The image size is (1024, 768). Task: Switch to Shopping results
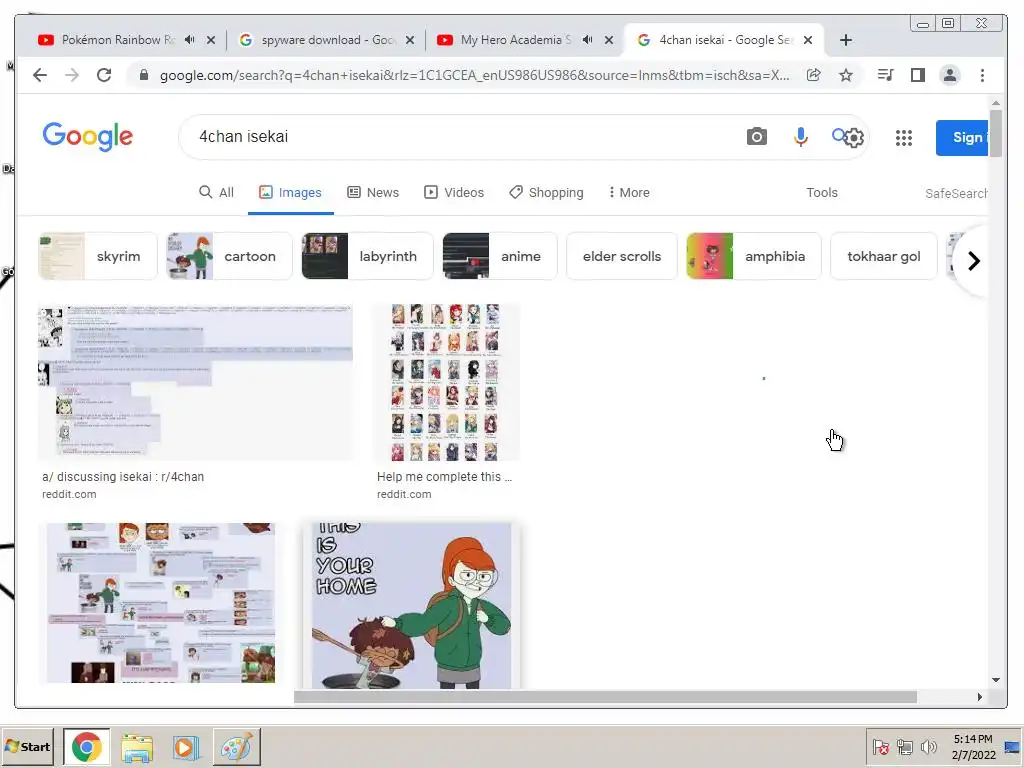546,193
